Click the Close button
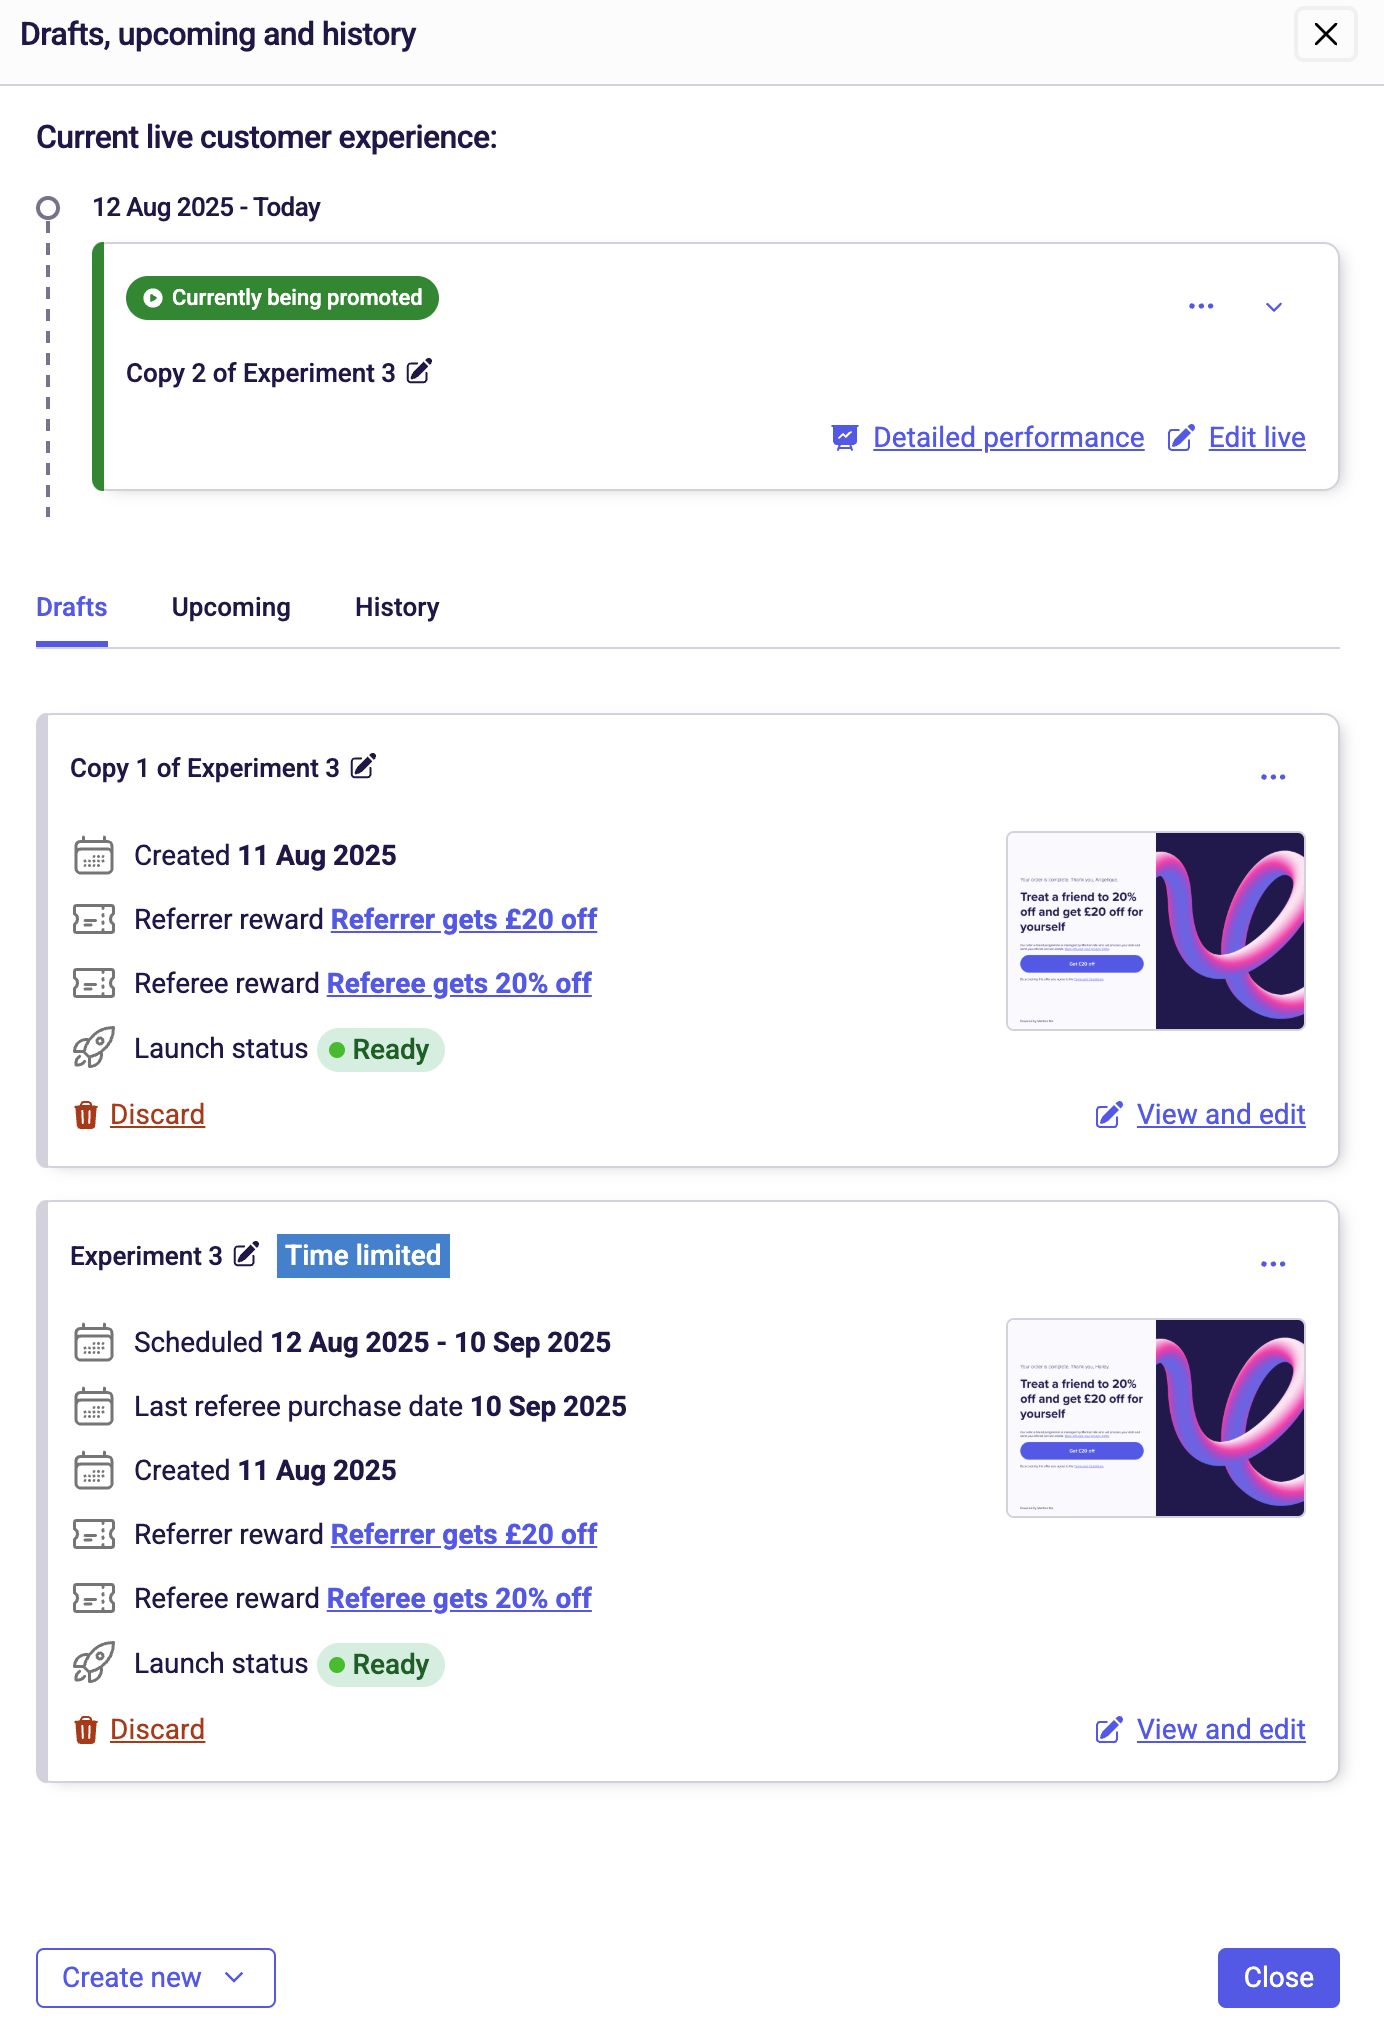1384x2038 pixels. 1277,1977
